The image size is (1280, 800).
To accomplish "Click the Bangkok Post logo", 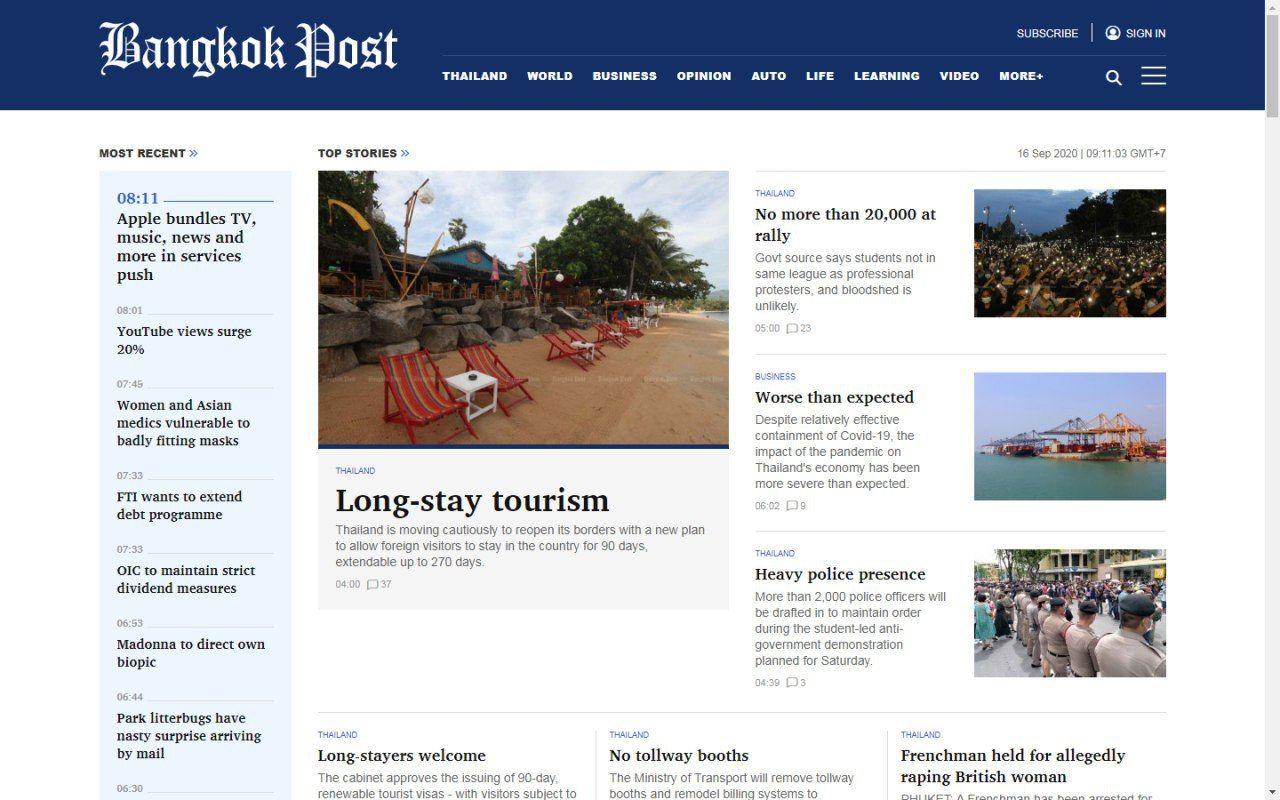I will (x=248, y=49).
